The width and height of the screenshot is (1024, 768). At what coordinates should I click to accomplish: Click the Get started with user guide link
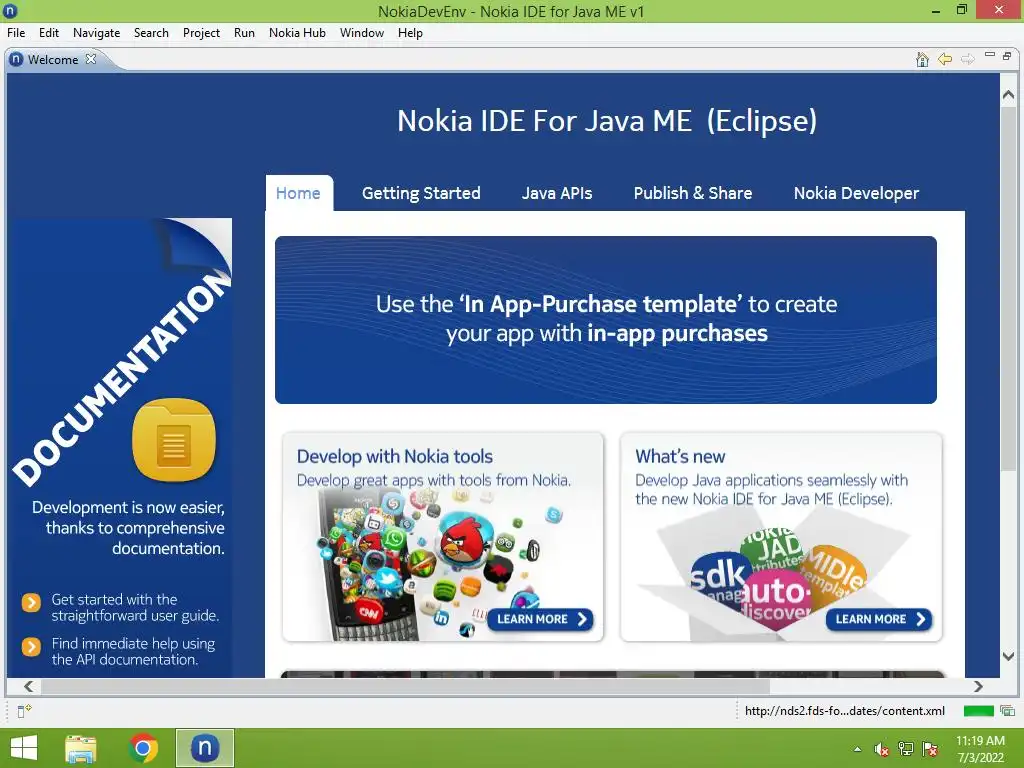(135, 607)
